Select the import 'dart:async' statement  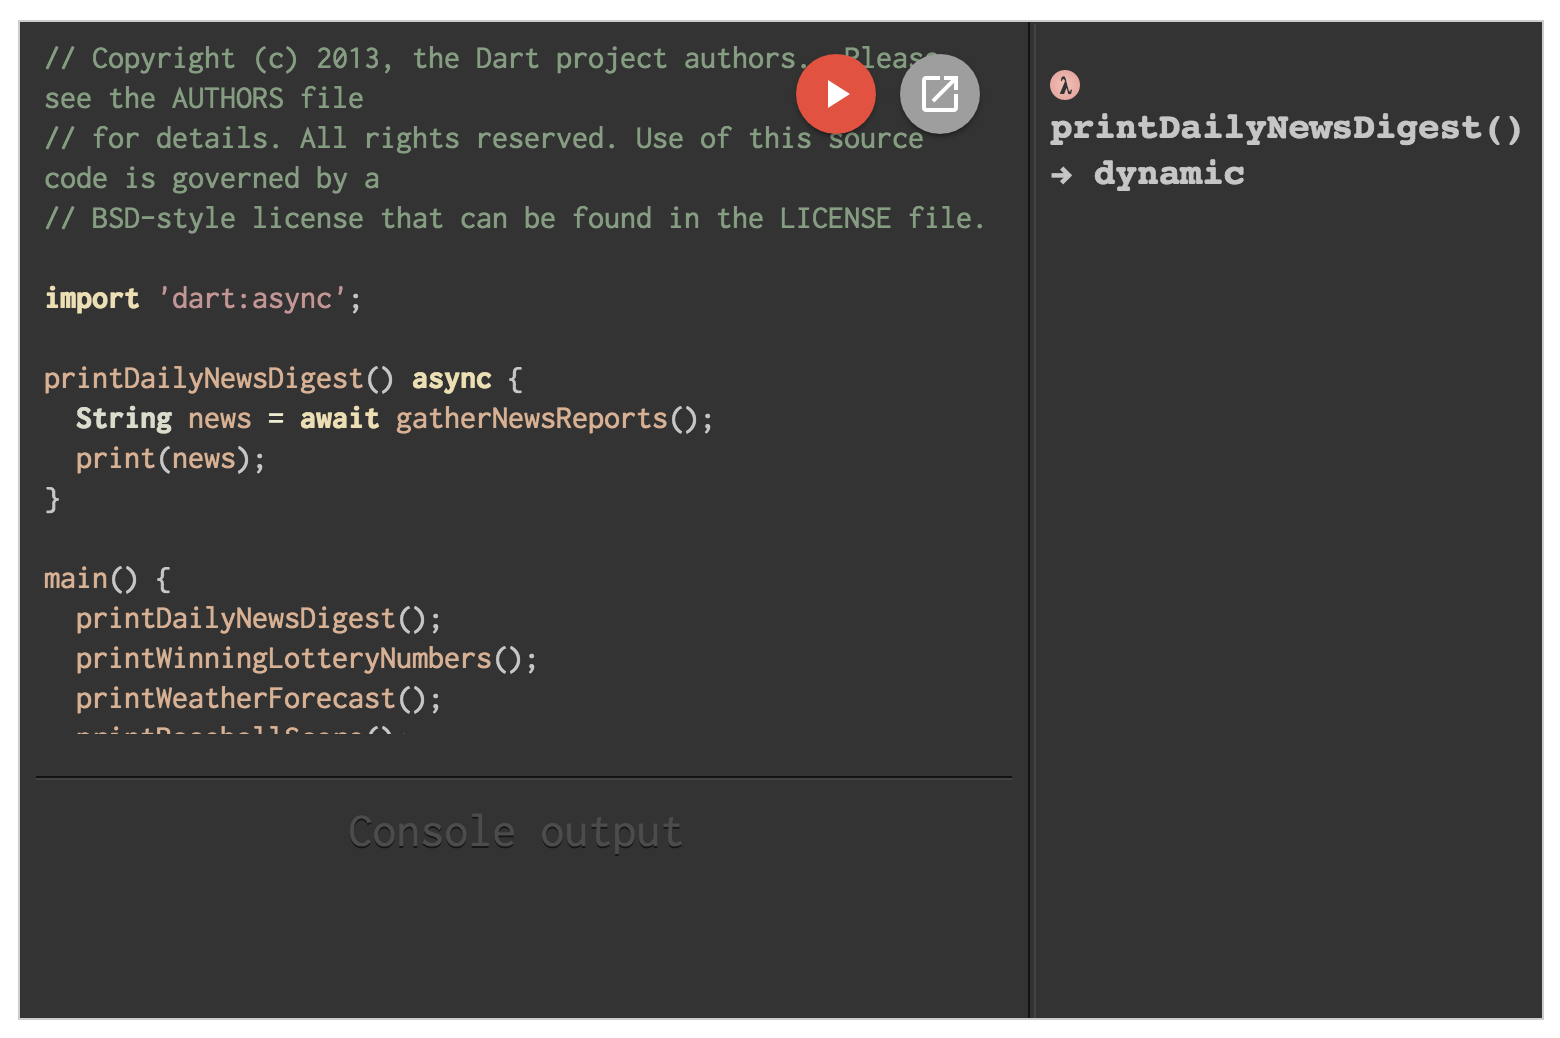click(202, 298)
